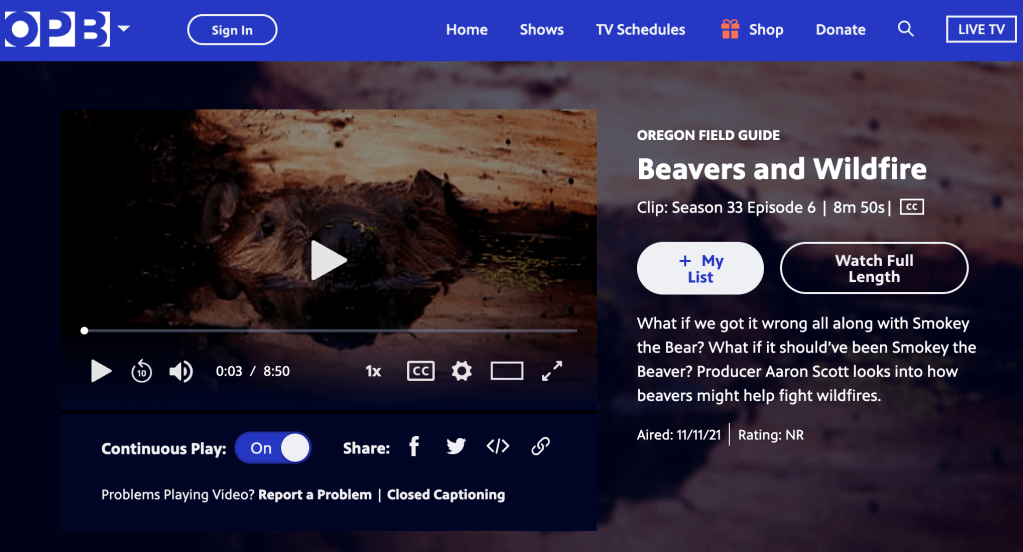
Task: Open the TV Schedules menu
Action: (640, 29)
